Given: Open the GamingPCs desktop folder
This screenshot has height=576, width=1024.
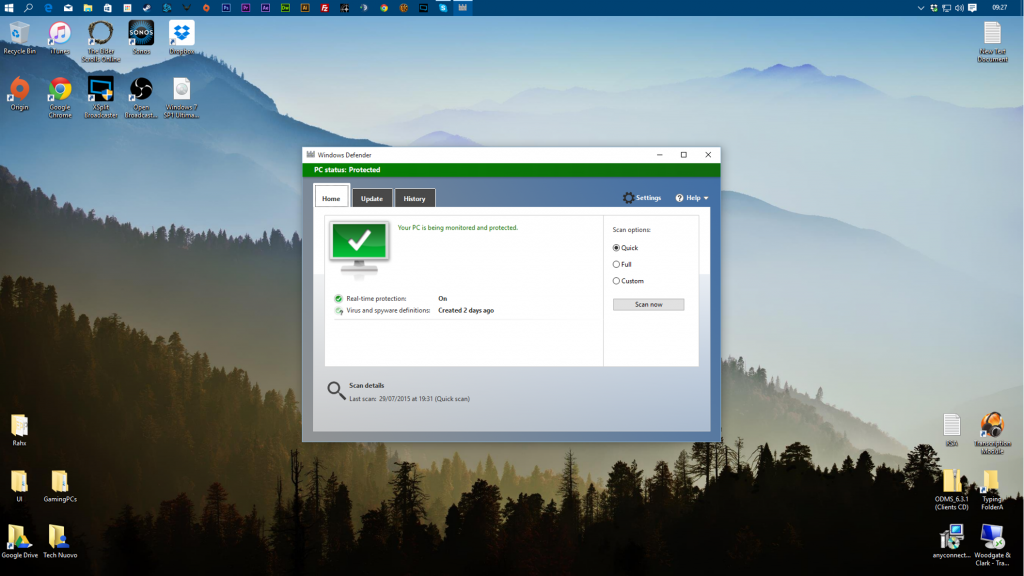Looking at the screenshot, I should point(61,483).
